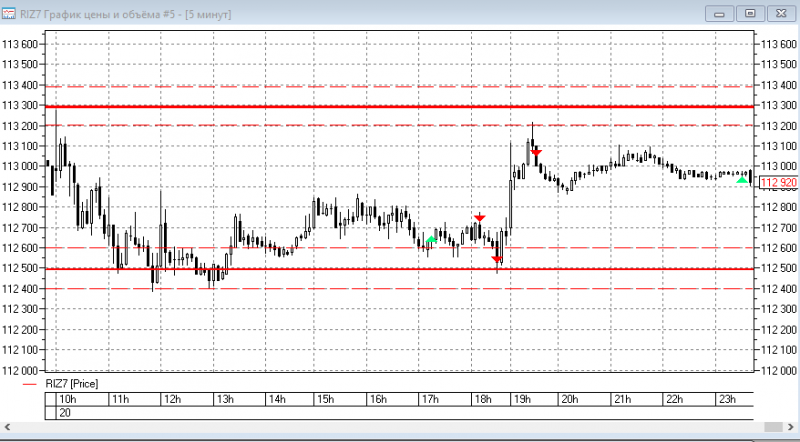Click the green marker near 23h
800x442 pixels.
(x=742, y=180)
